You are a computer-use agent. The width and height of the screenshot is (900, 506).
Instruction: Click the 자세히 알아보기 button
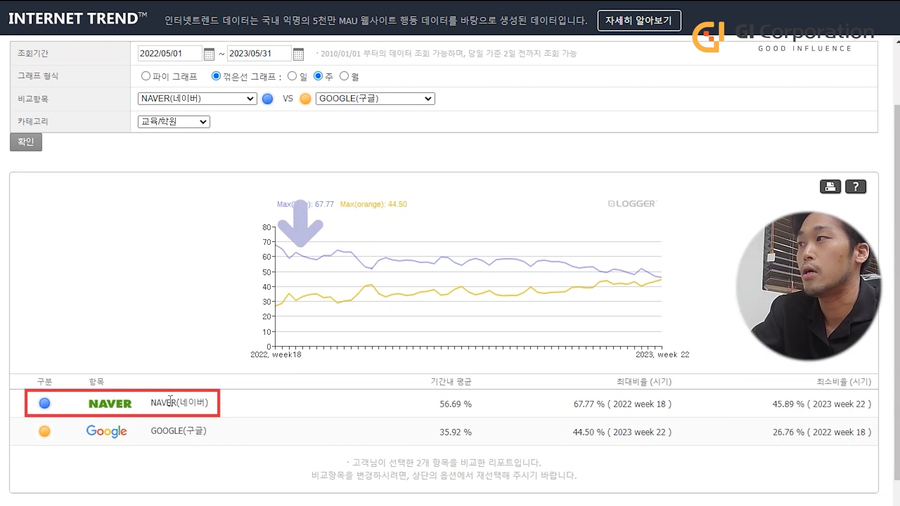click(x=639, y=21)
